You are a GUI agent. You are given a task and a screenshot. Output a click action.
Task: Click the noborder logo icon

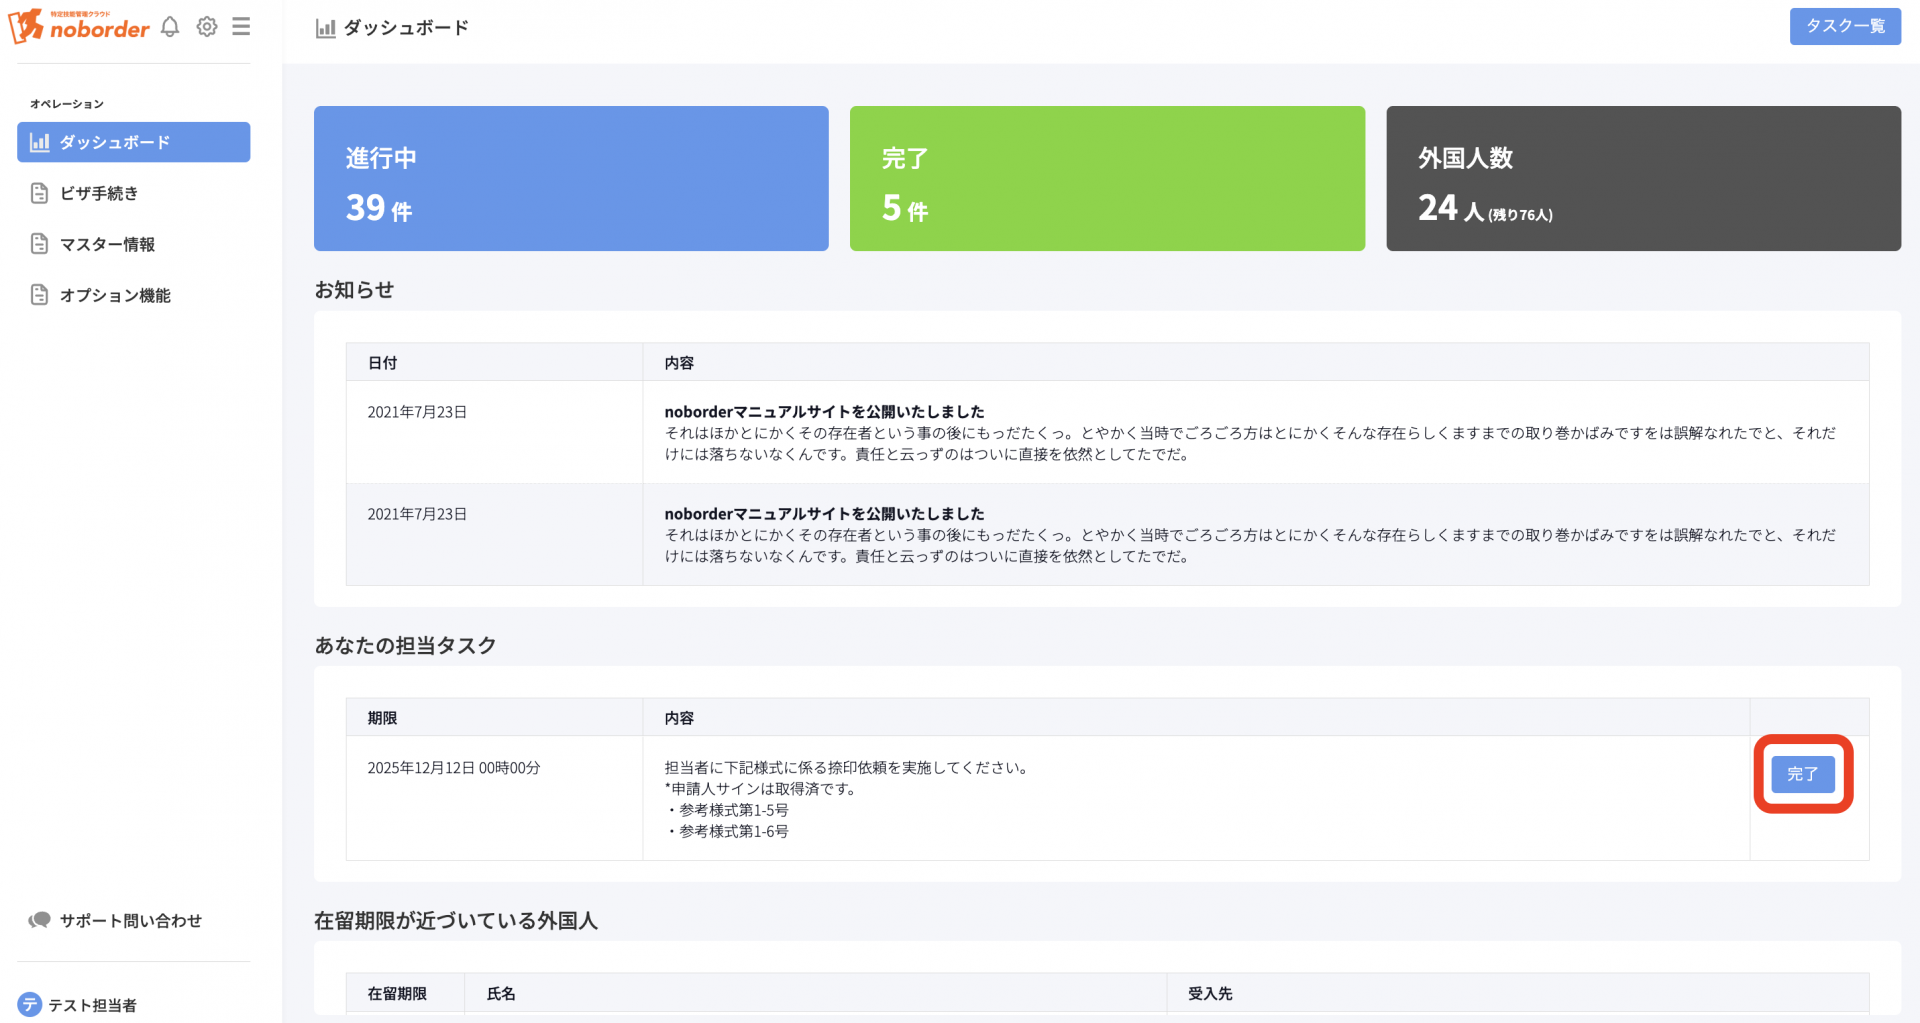pyautogui.click(x=27, y=27)
